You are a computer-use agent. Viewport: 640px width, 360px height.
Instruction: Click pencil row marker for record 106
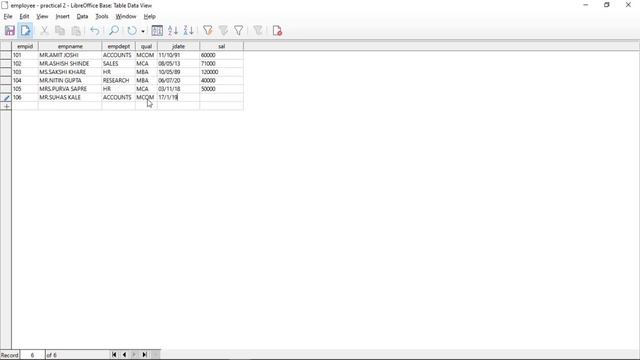coord(6,98)
